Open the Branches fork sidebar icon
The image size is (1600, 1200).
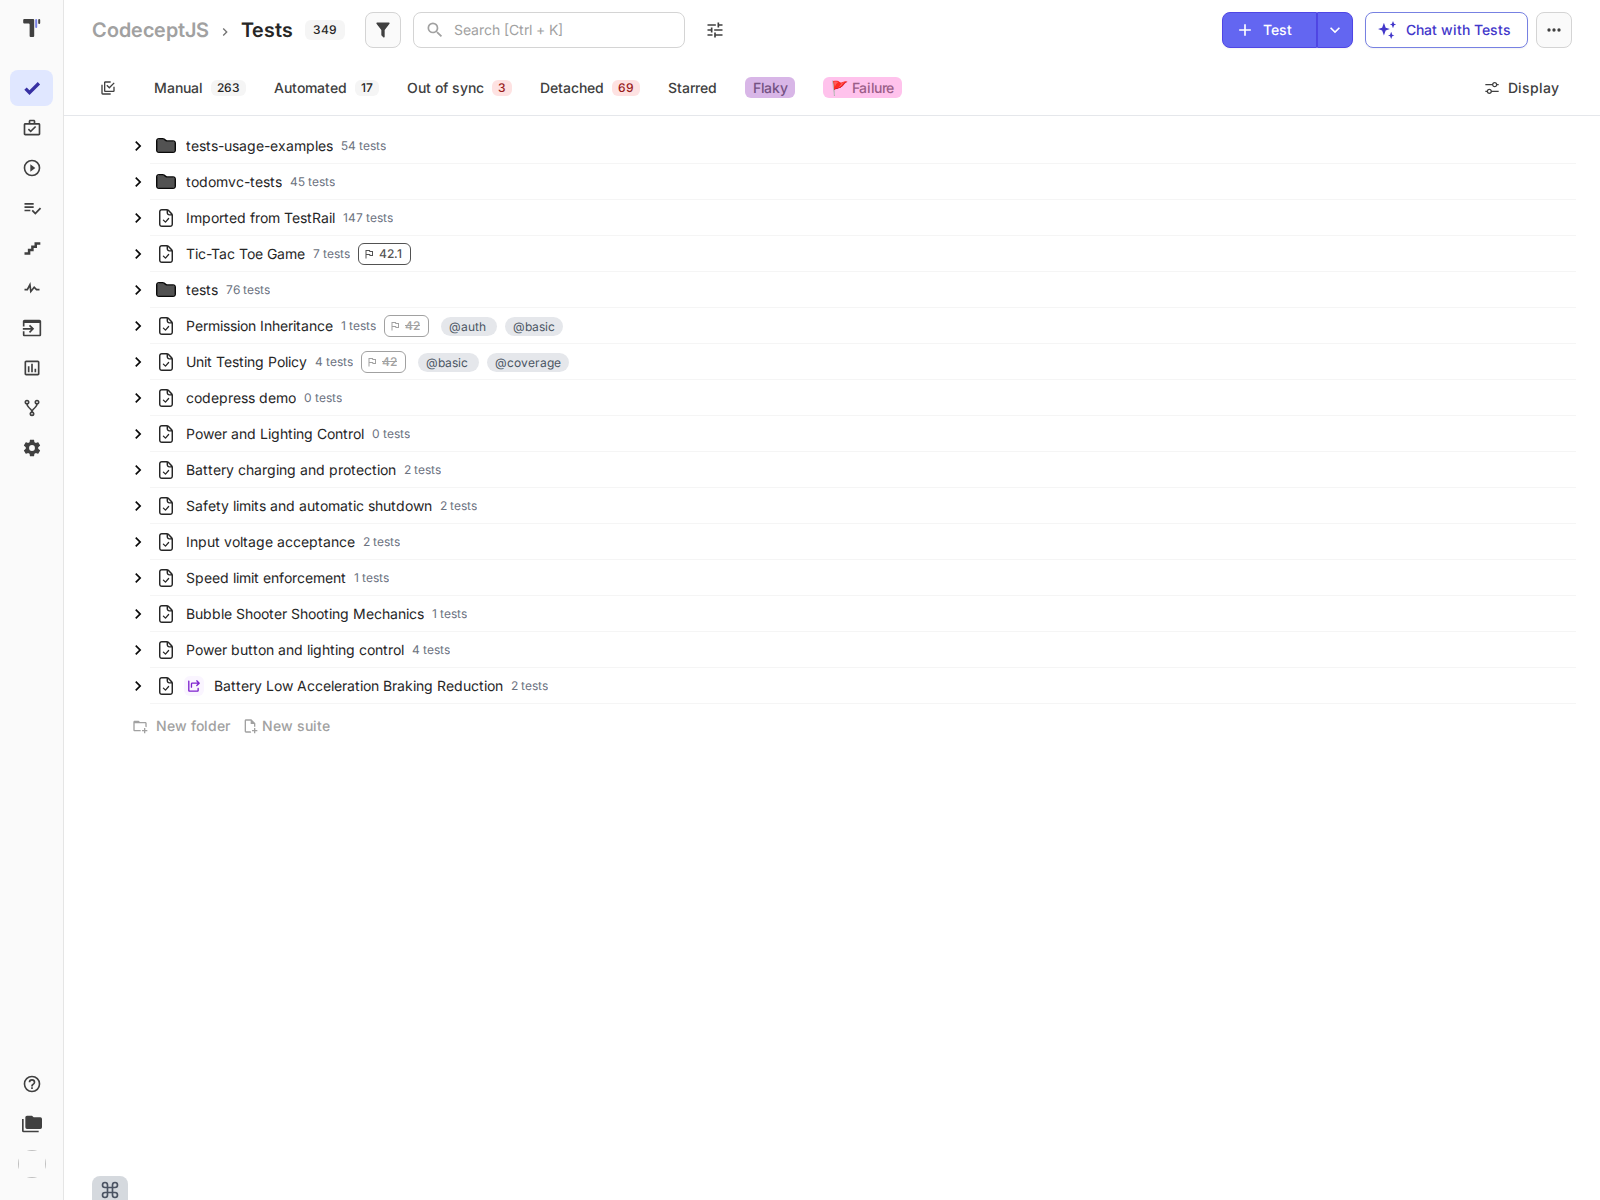click(x=32, y=408)
